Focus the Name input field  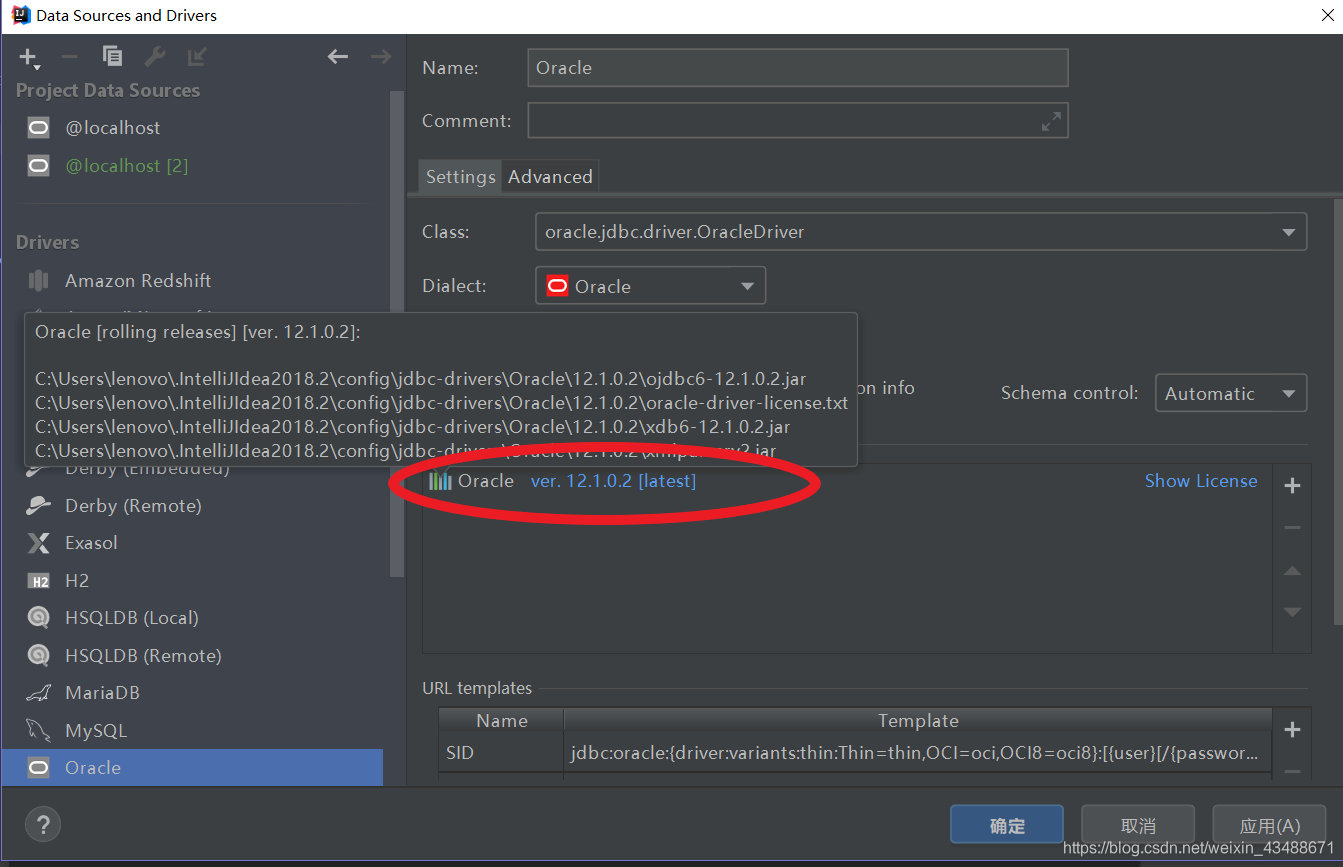coord(798,68)
